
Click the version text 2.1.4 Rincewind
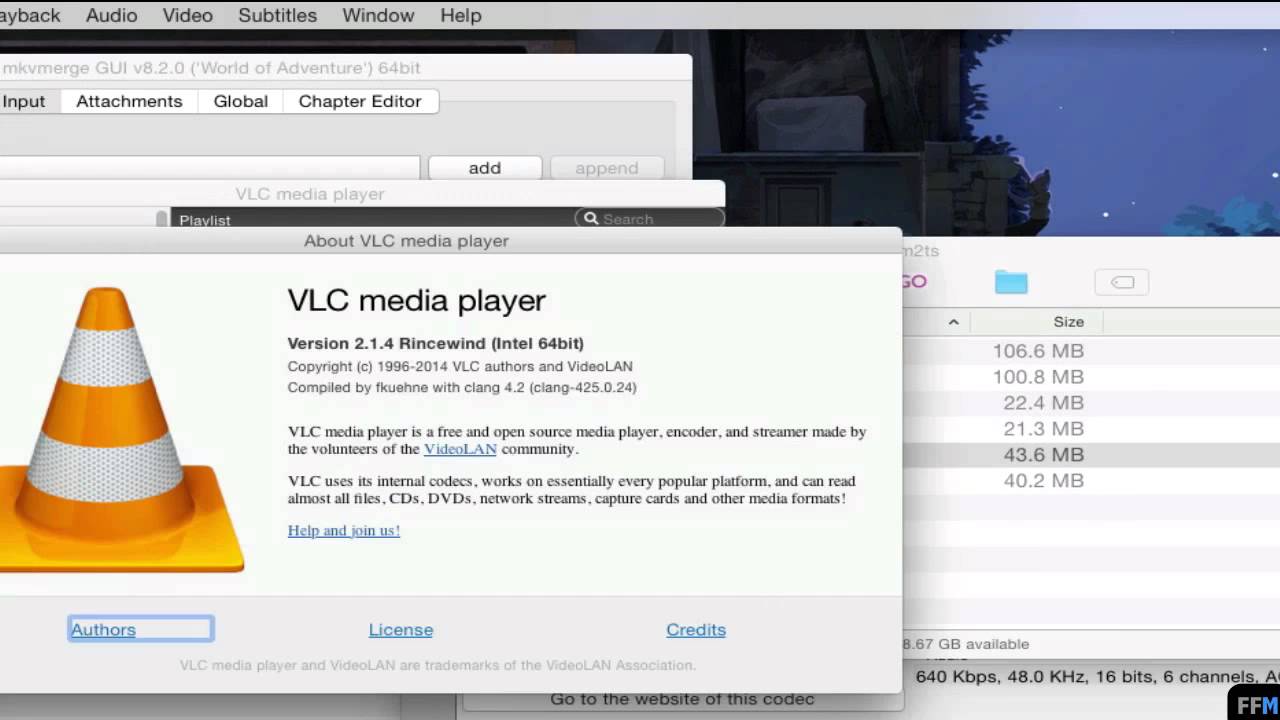tap(435, 343)
